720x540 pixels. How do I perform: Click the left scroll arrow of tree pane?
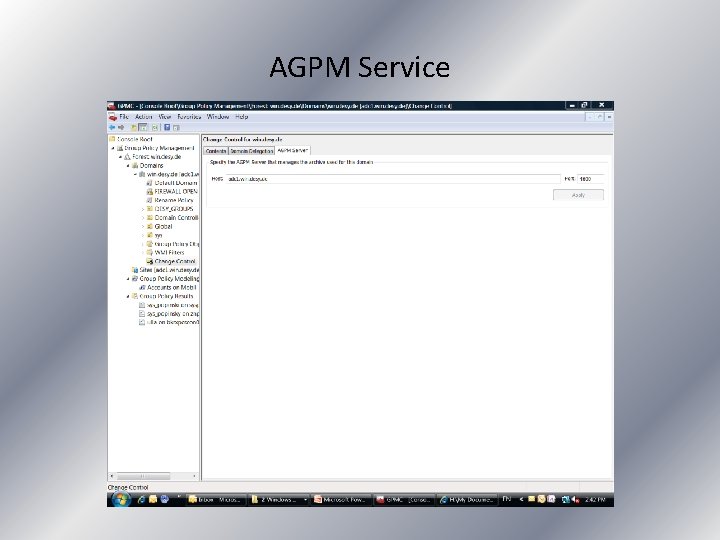tap(112, 476)
